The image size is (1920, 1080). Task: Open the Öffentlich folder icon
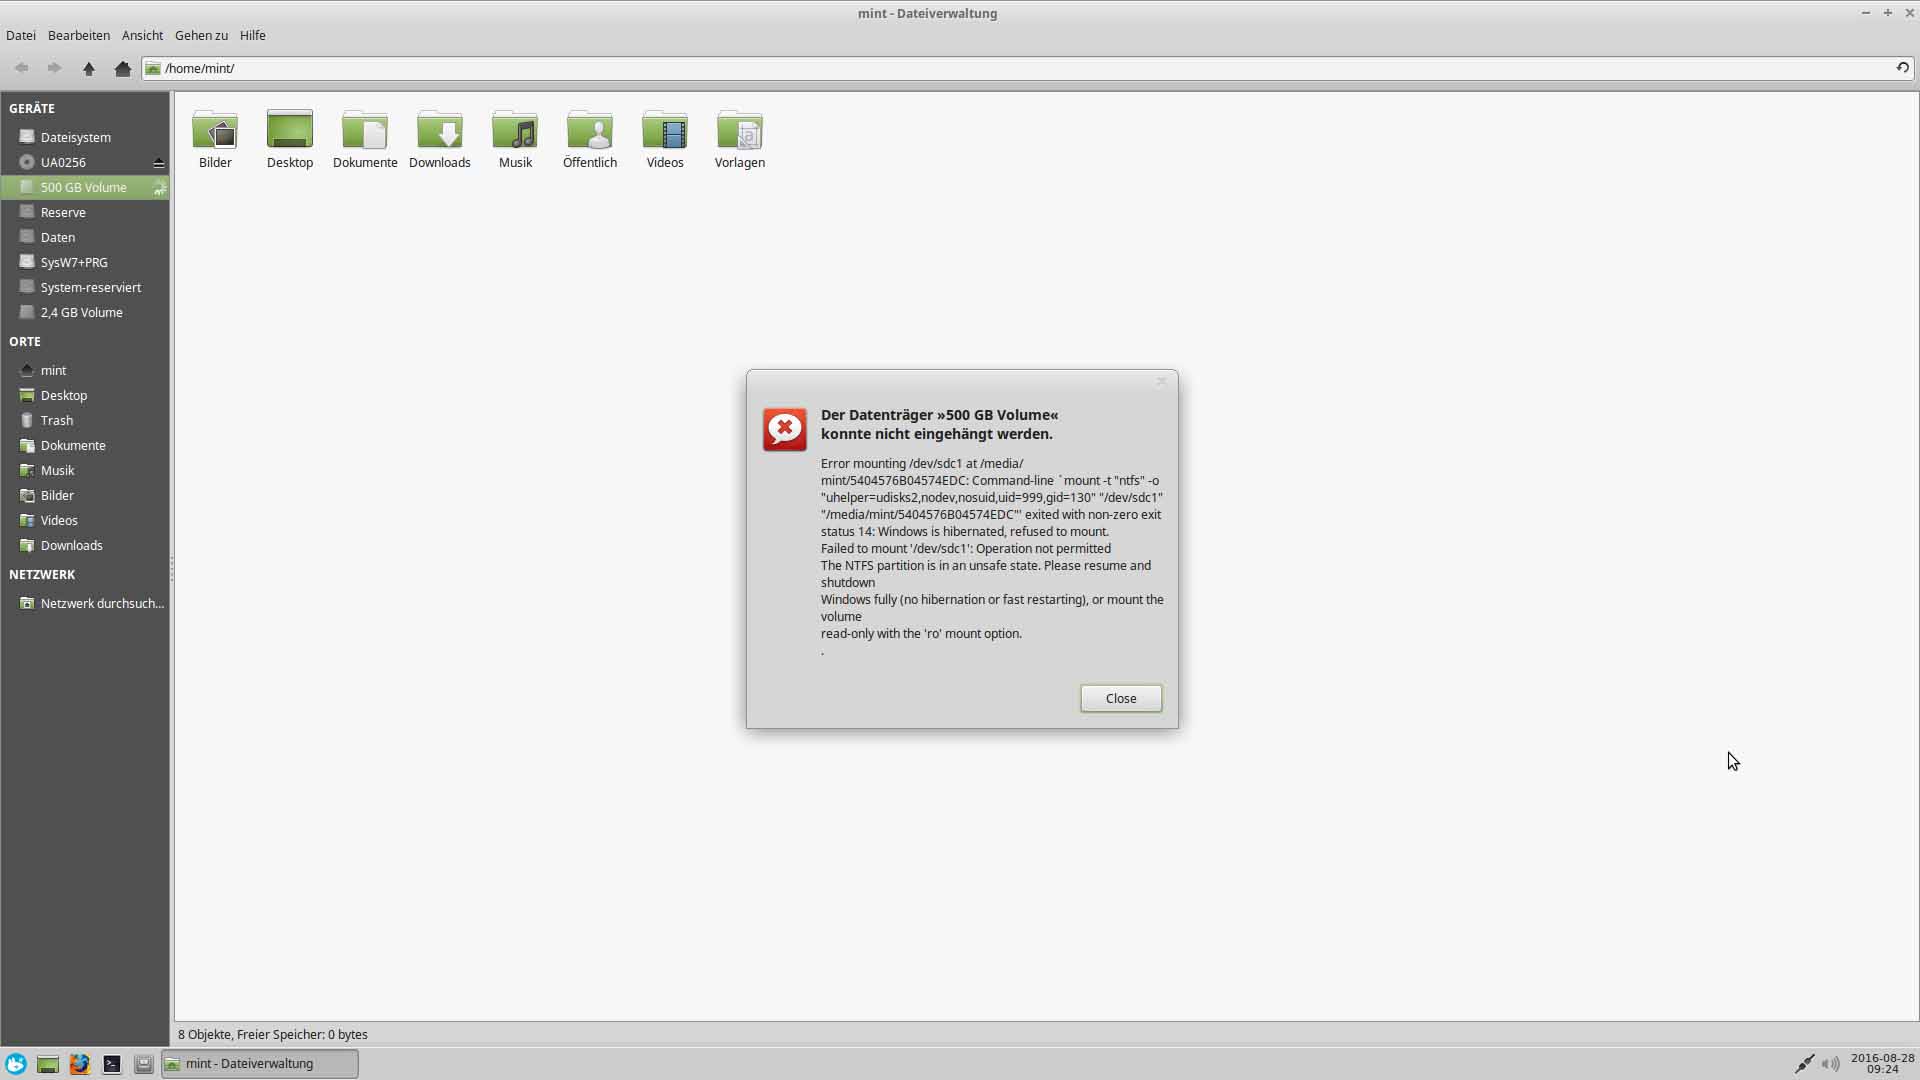click(589, 131)
